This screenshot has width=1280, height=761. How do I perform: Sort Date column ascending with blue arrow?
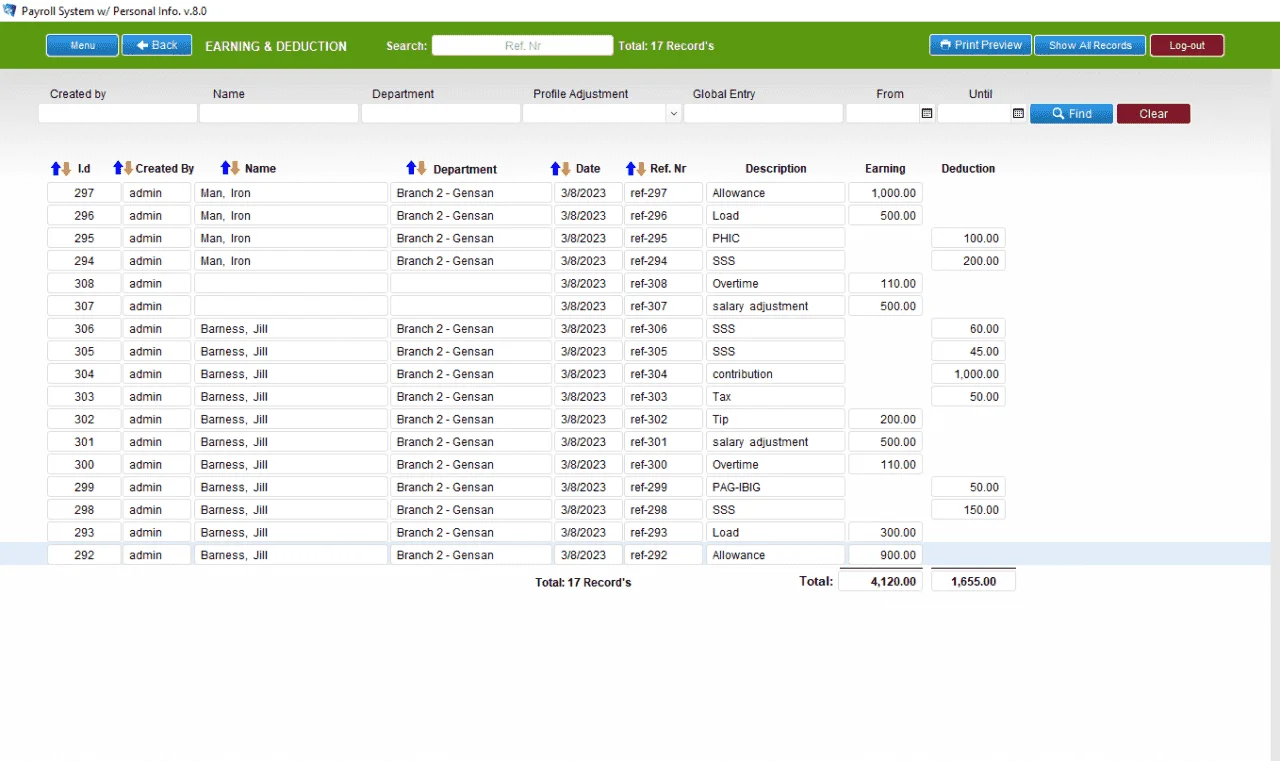tap(555, 168)
